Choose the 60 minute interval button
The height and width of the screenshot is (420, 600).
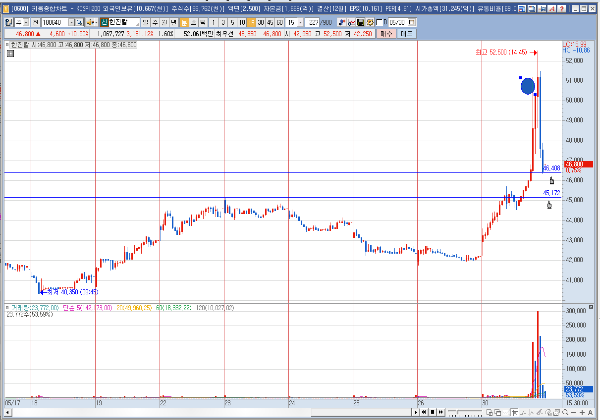[279, 23]
